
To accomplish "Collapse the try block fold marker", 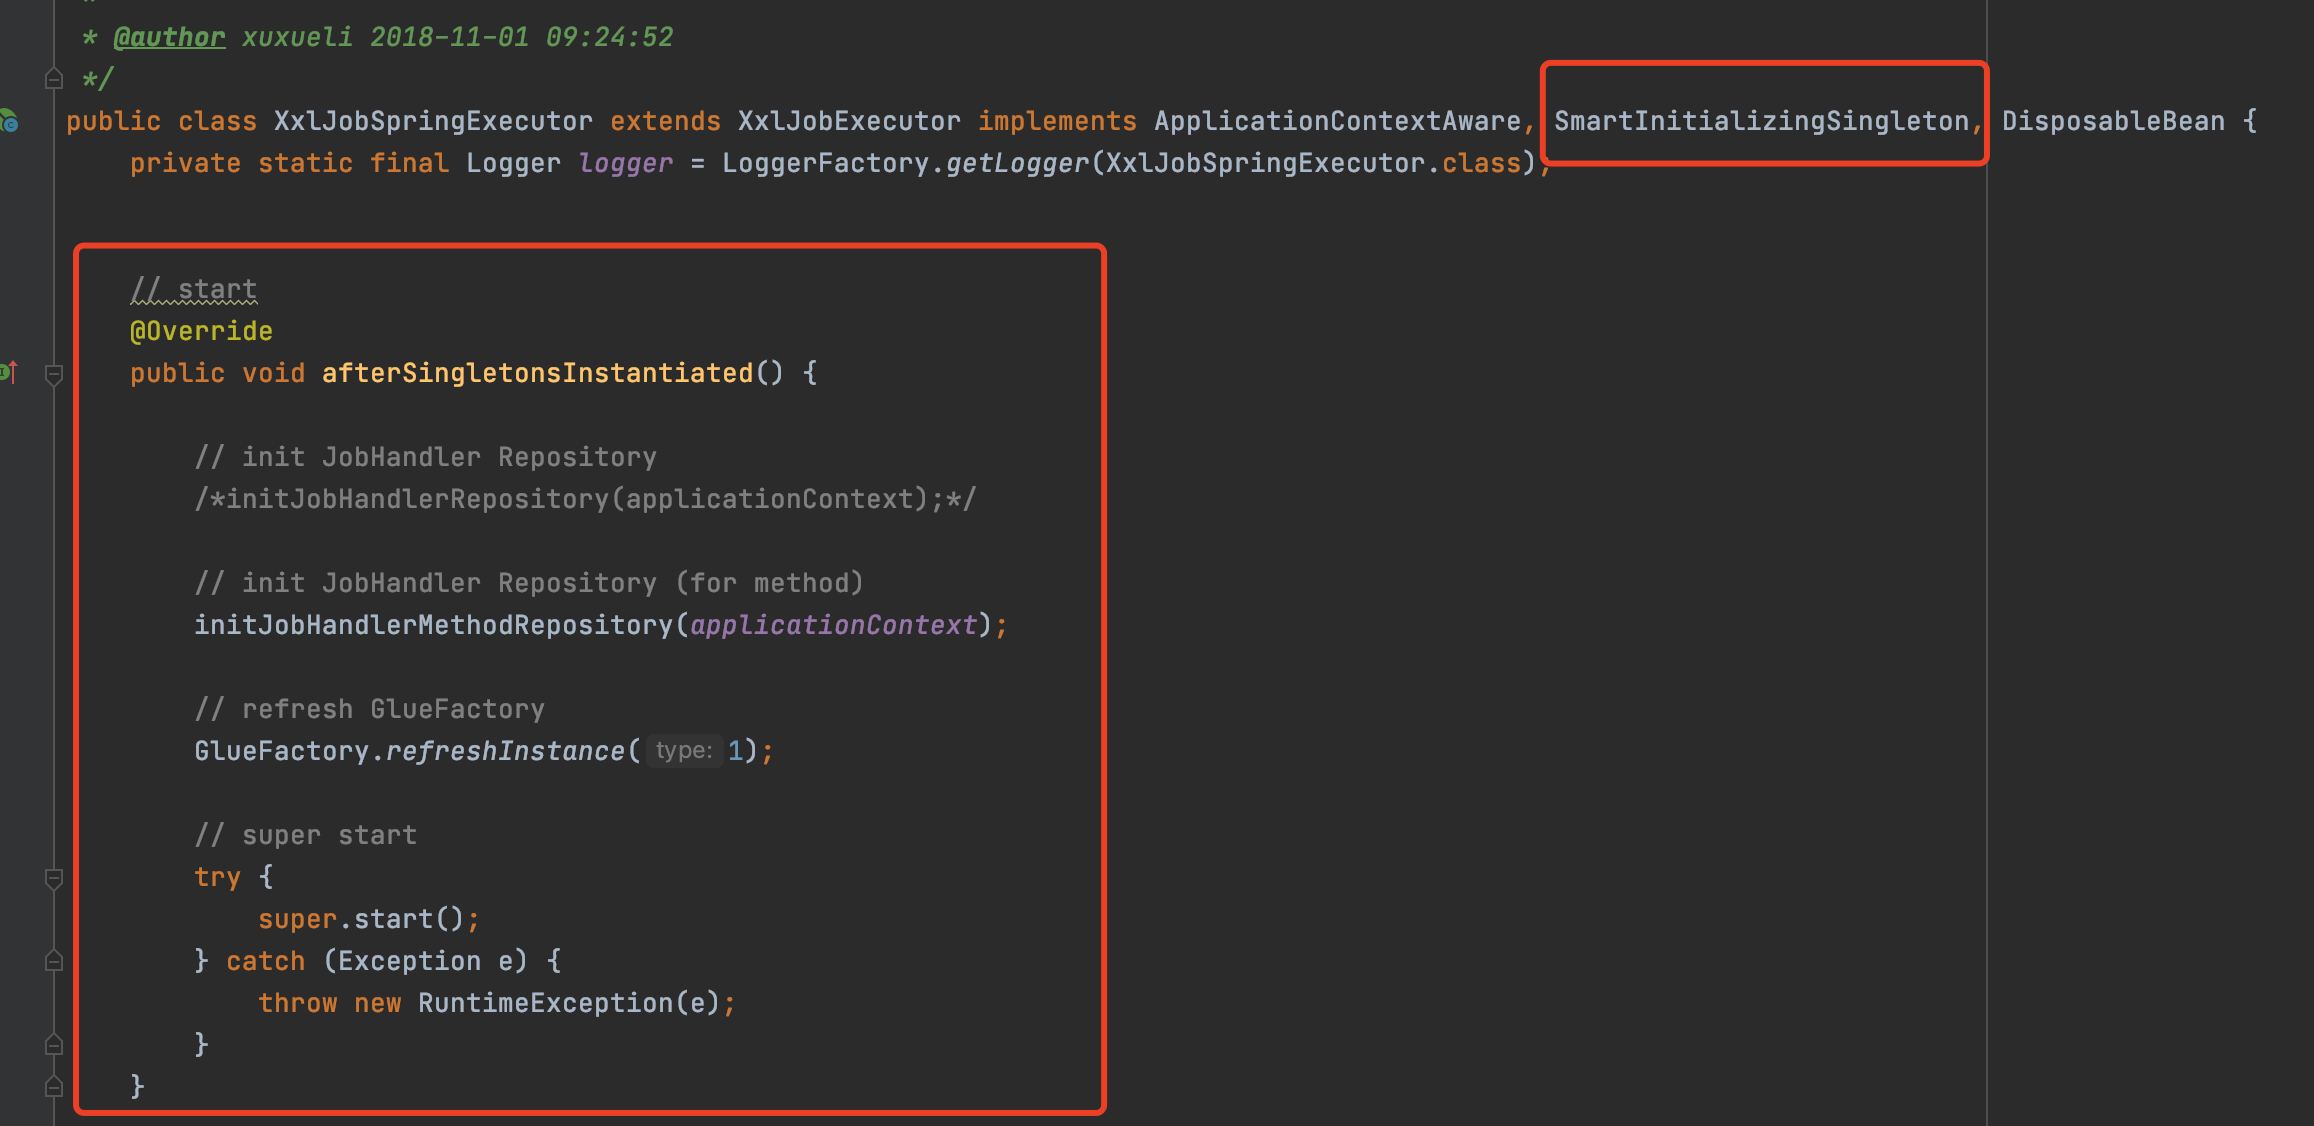I will point(54,878).
